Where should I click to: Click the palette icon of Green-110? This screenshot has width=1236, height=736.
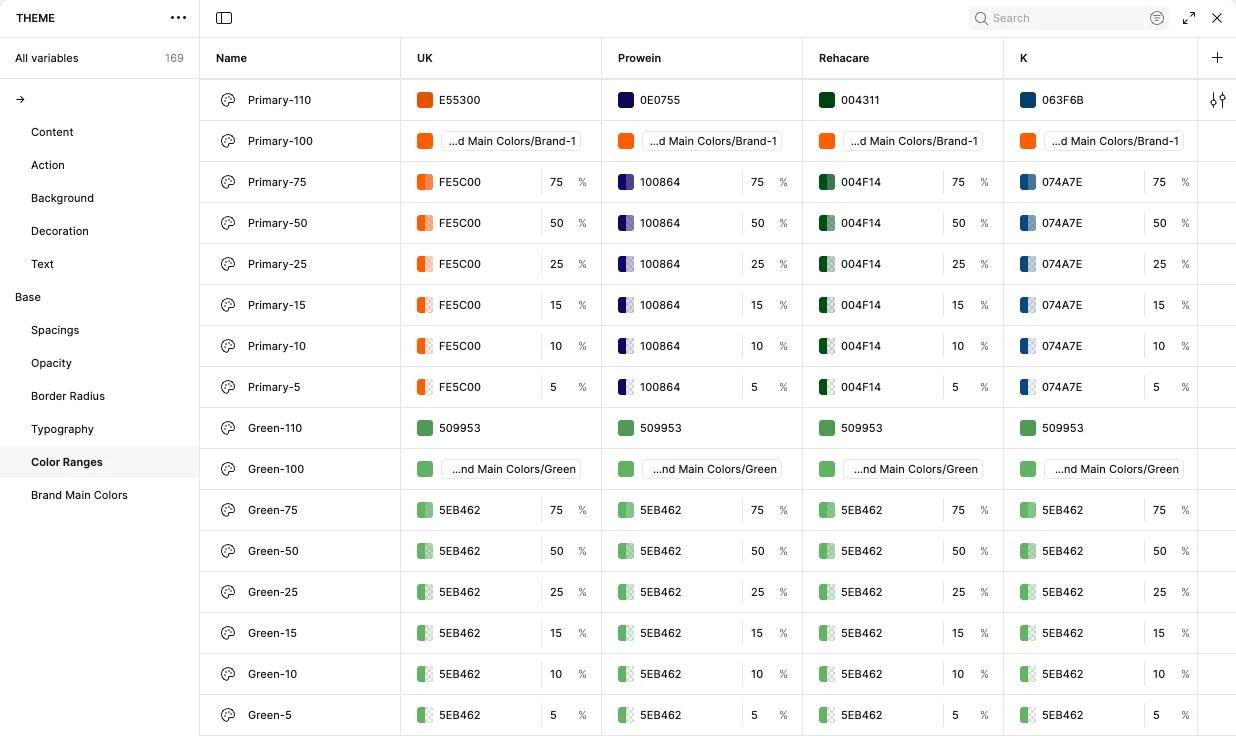pos(228,428)
